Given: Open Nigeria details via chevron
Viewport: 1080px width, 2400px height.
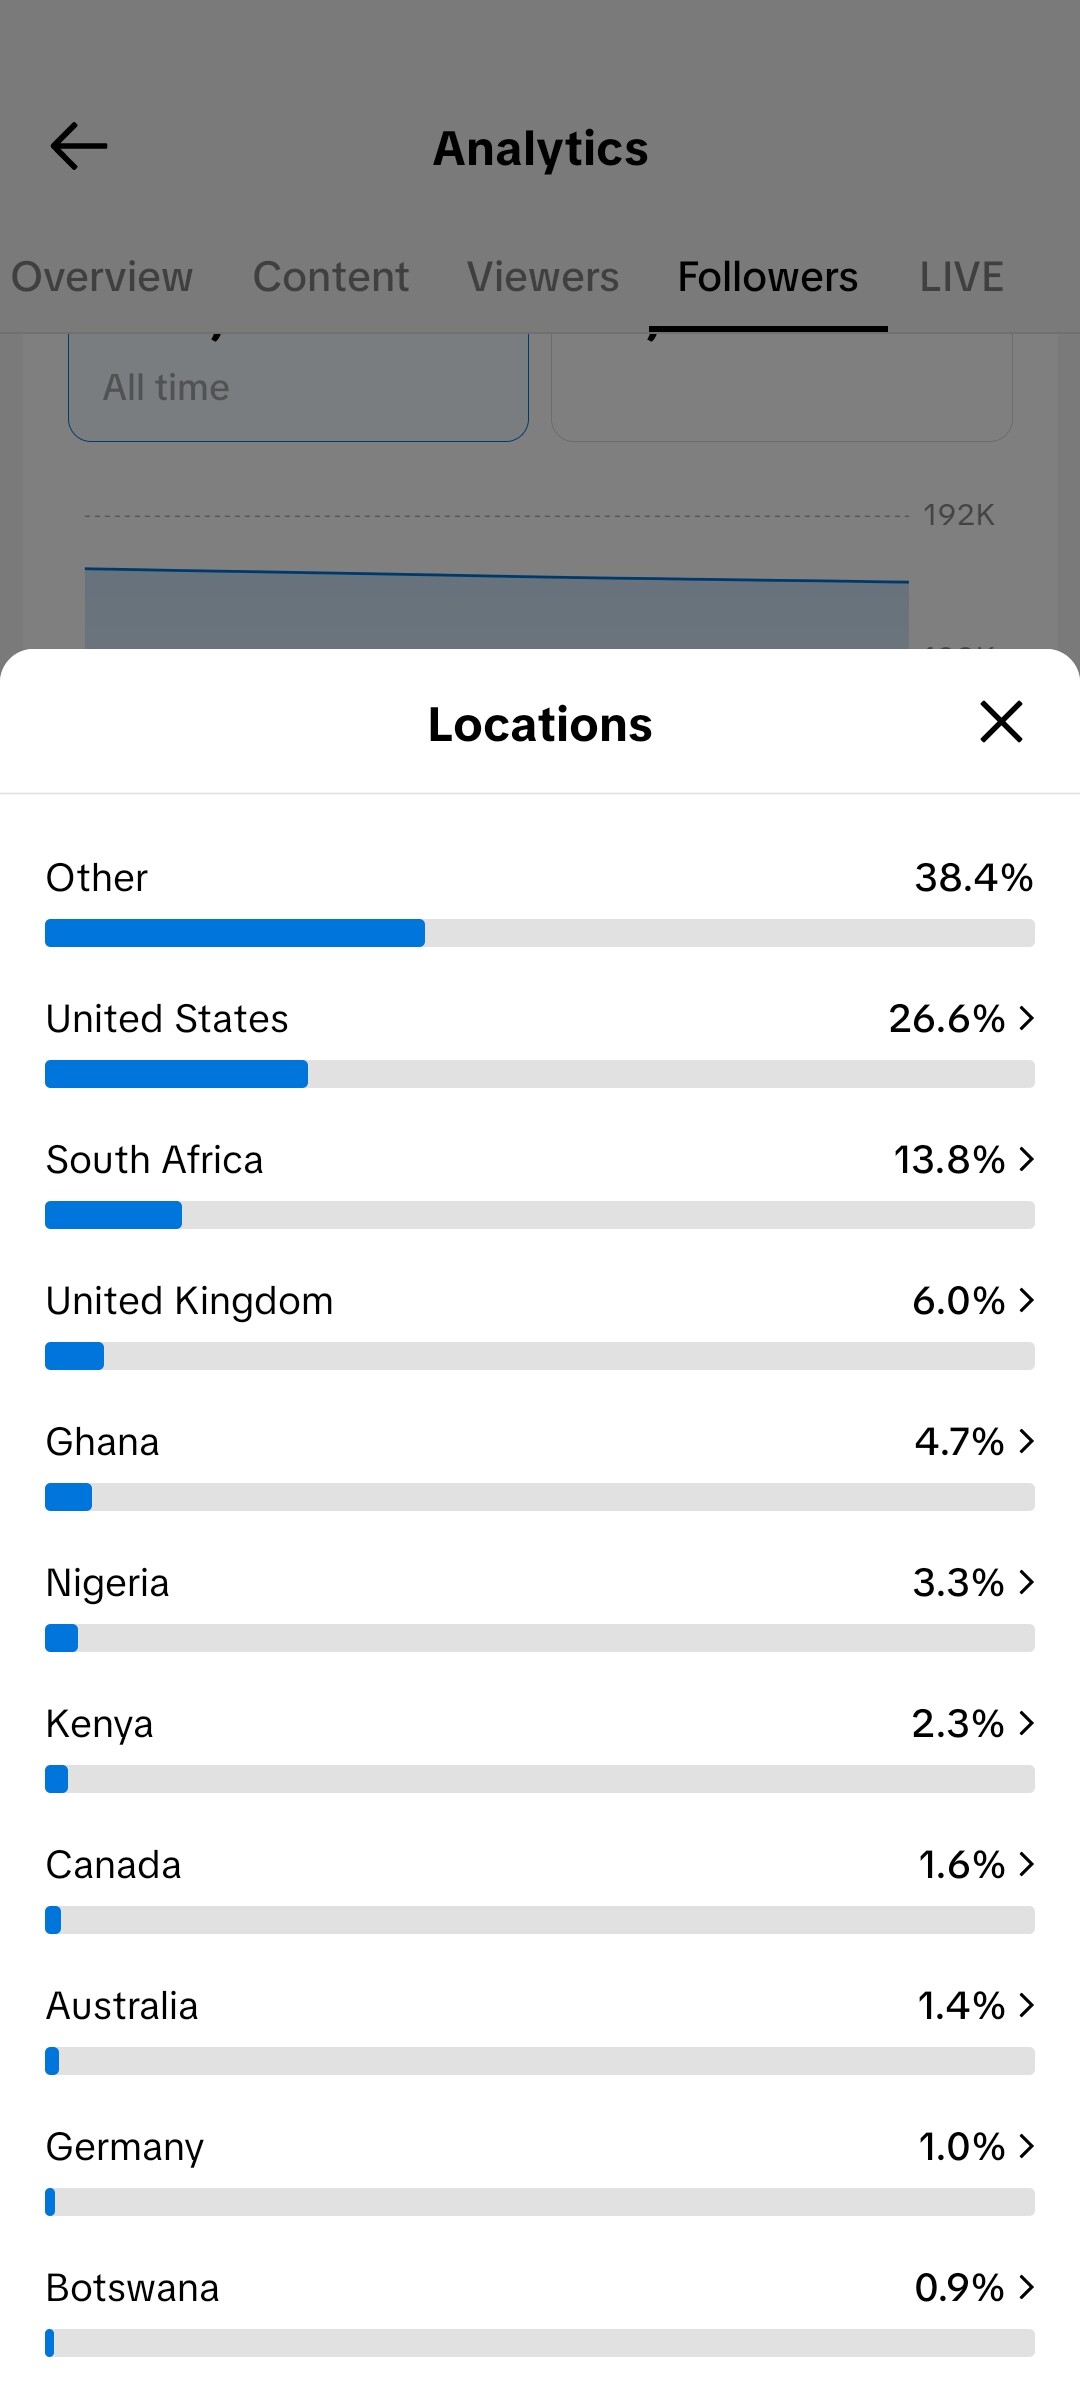Looking at the screenshot, I should point(1026,1582).
